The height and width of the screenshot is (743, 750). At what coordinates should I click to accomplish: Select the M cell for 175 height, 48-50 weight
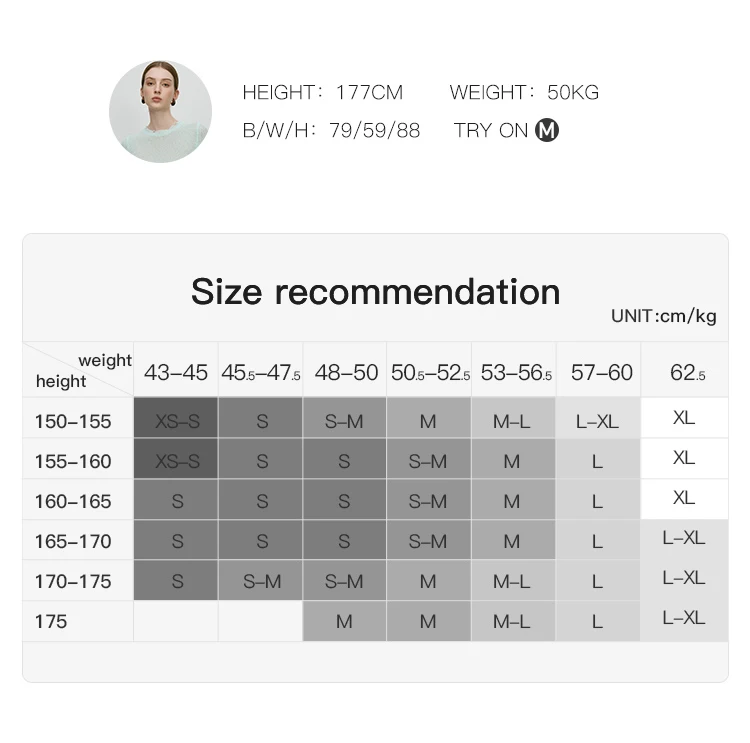pyautogui.click(x=344, y=621)
